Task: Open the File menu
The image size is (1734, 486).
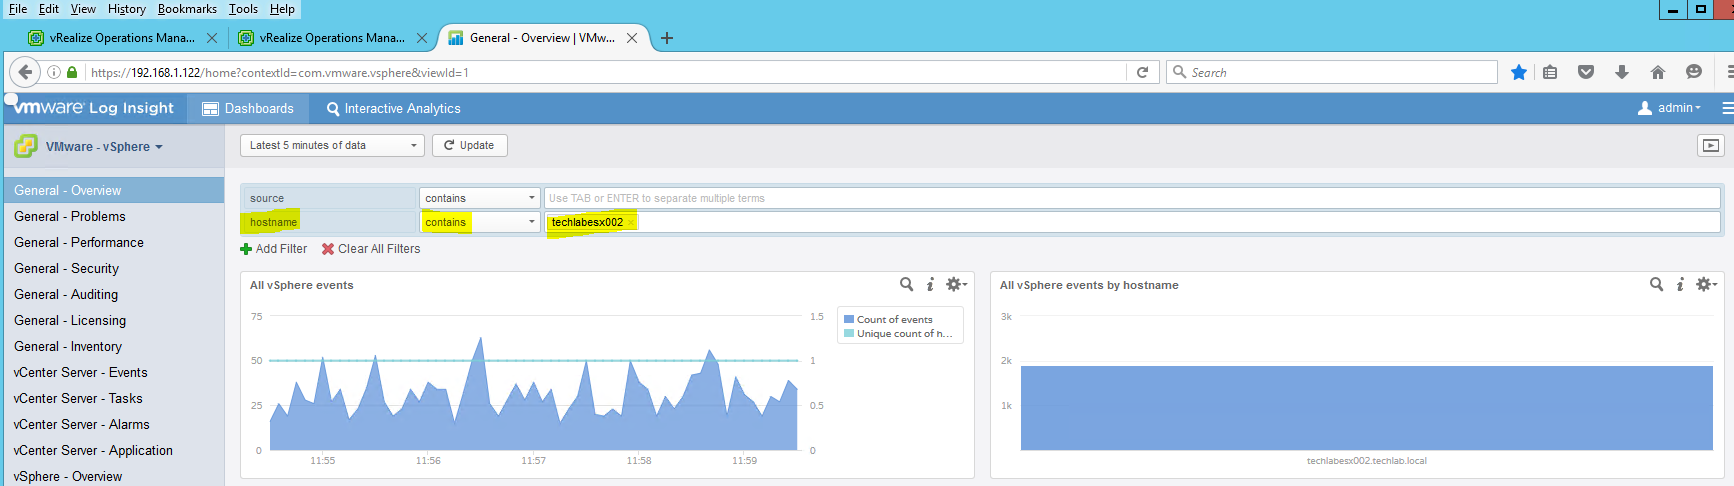Action: point(18,9)
